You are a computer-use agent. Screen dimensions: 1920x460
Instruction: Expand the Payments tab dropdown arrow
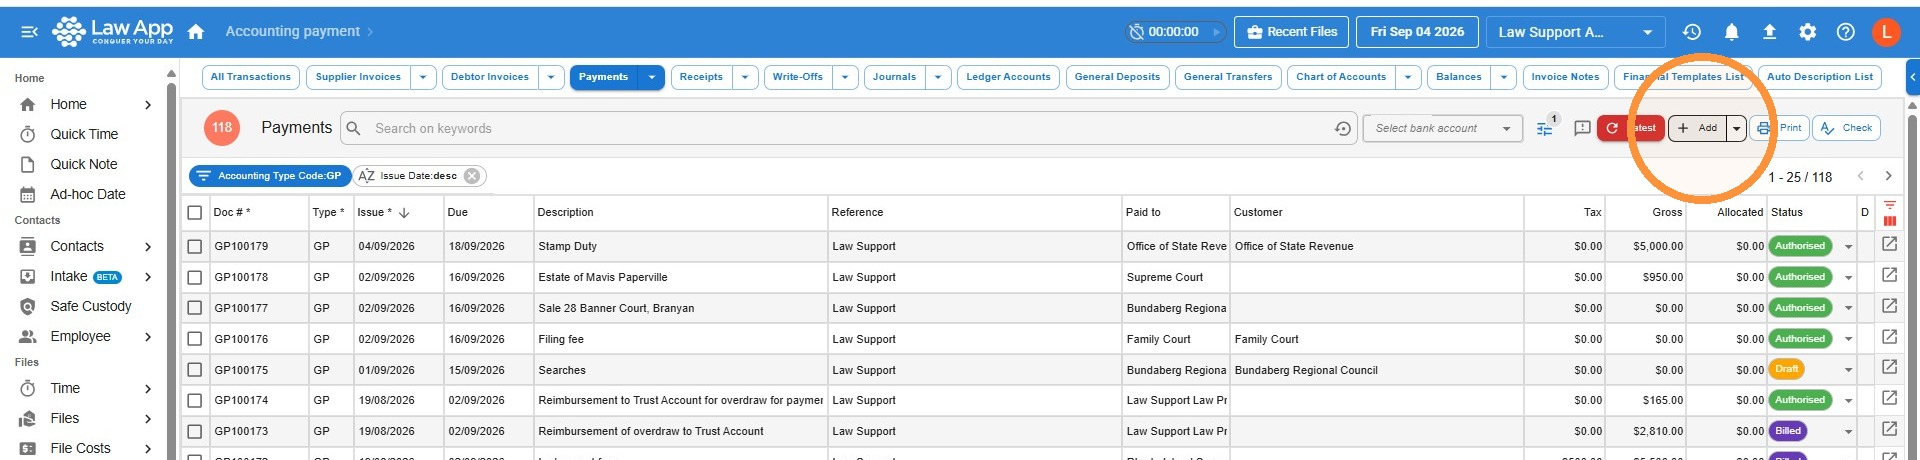click(x=652, y=77)
